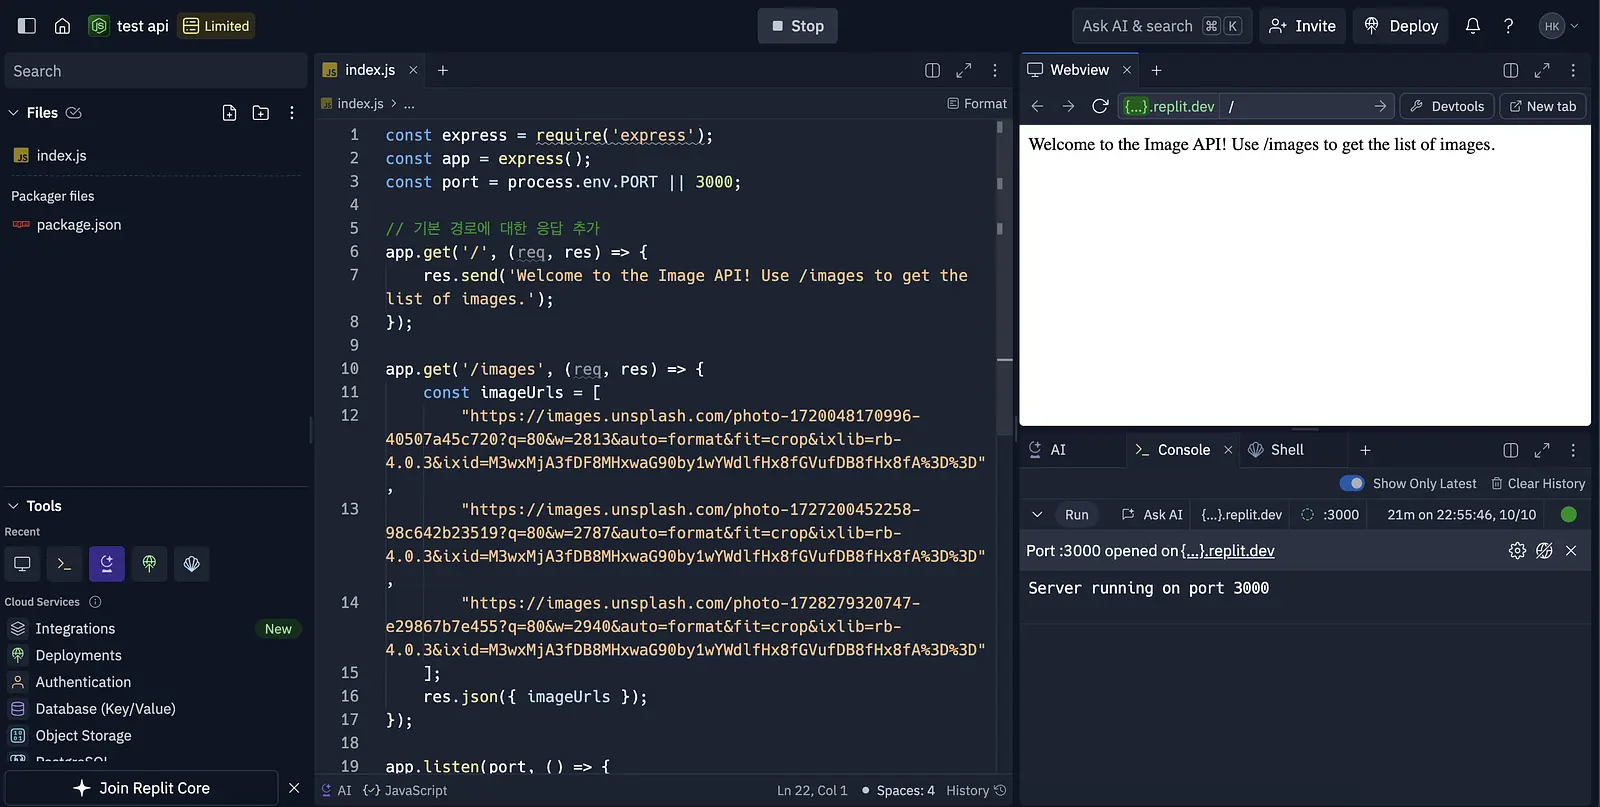Expand the console run entry chevron
1600x807 pixels.
[x=1037, y=514]
